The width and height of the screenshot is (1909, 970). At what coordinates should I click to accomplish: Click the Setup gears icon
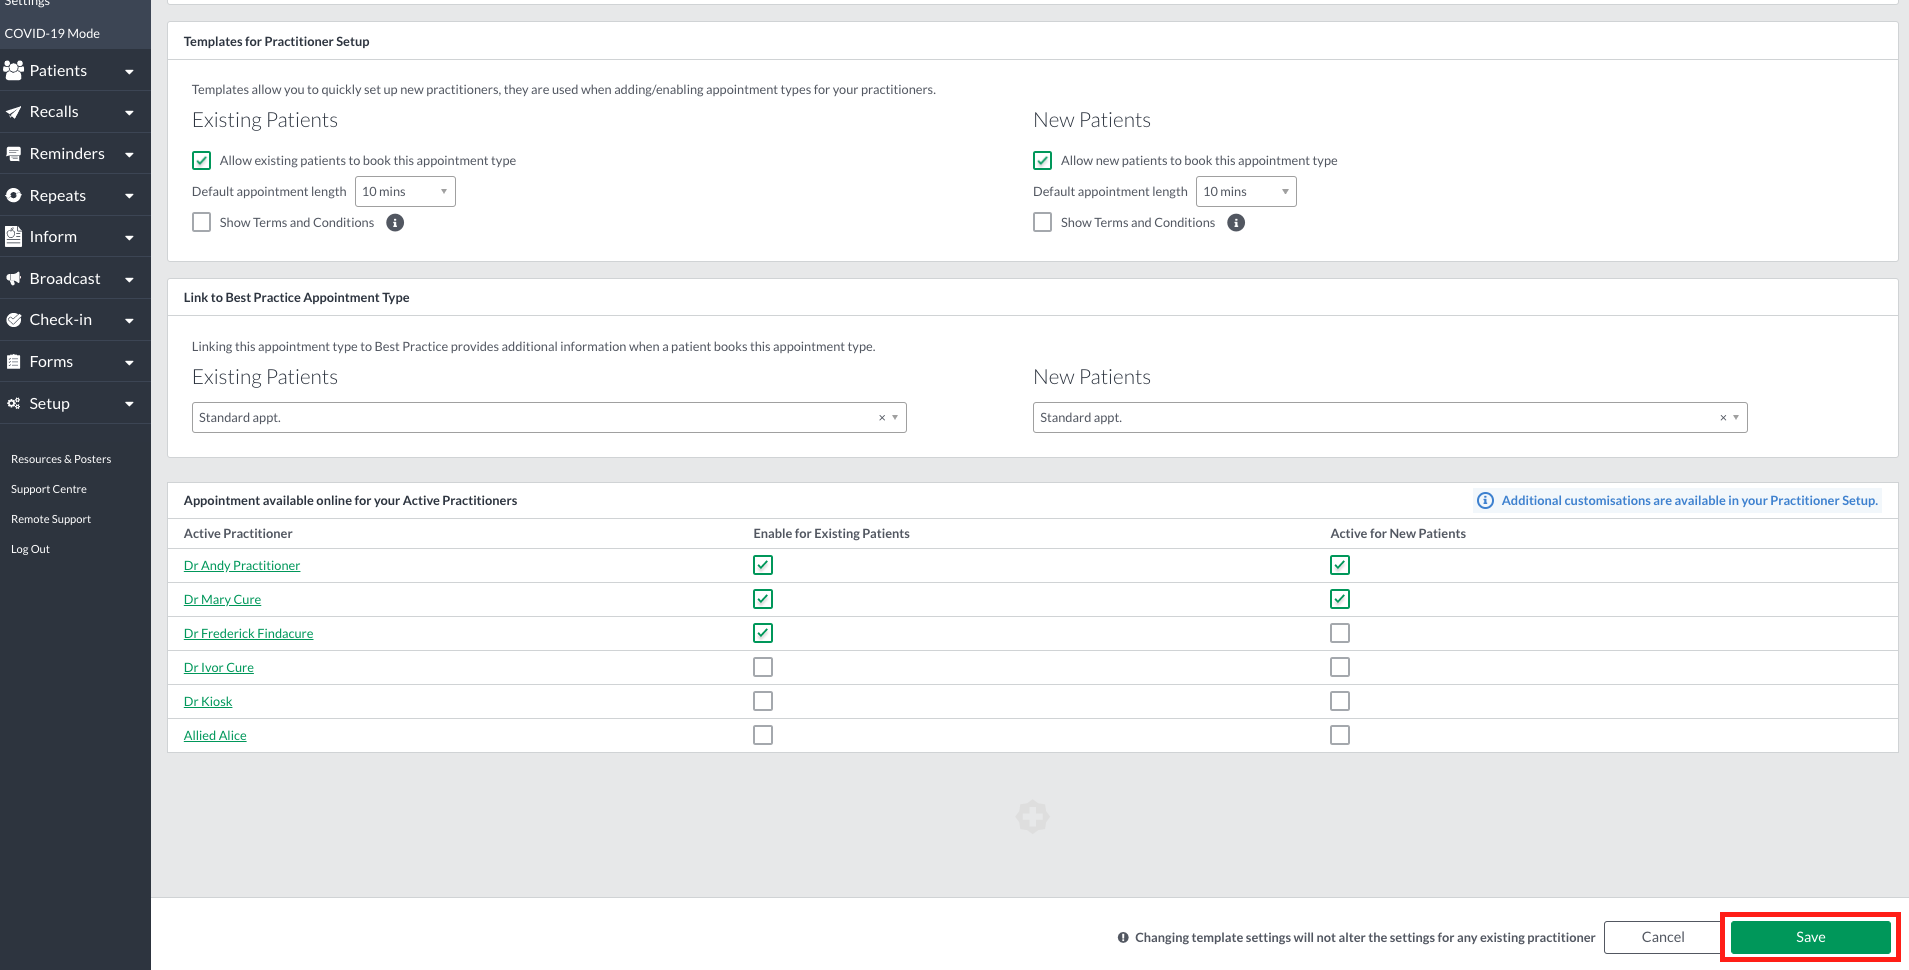click(x=14, y=404)
